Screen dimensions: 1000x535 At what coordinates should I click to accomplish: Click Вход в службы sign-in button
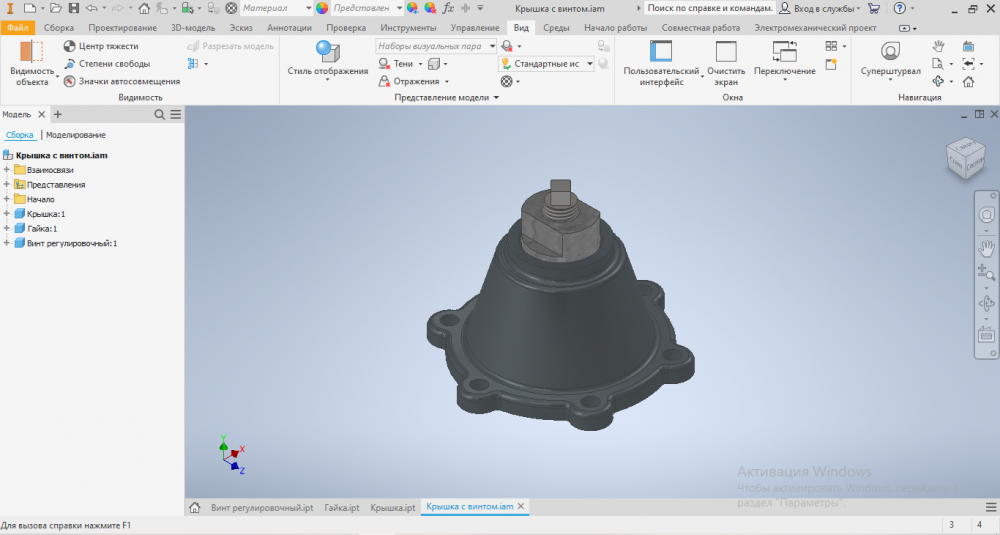817,8
